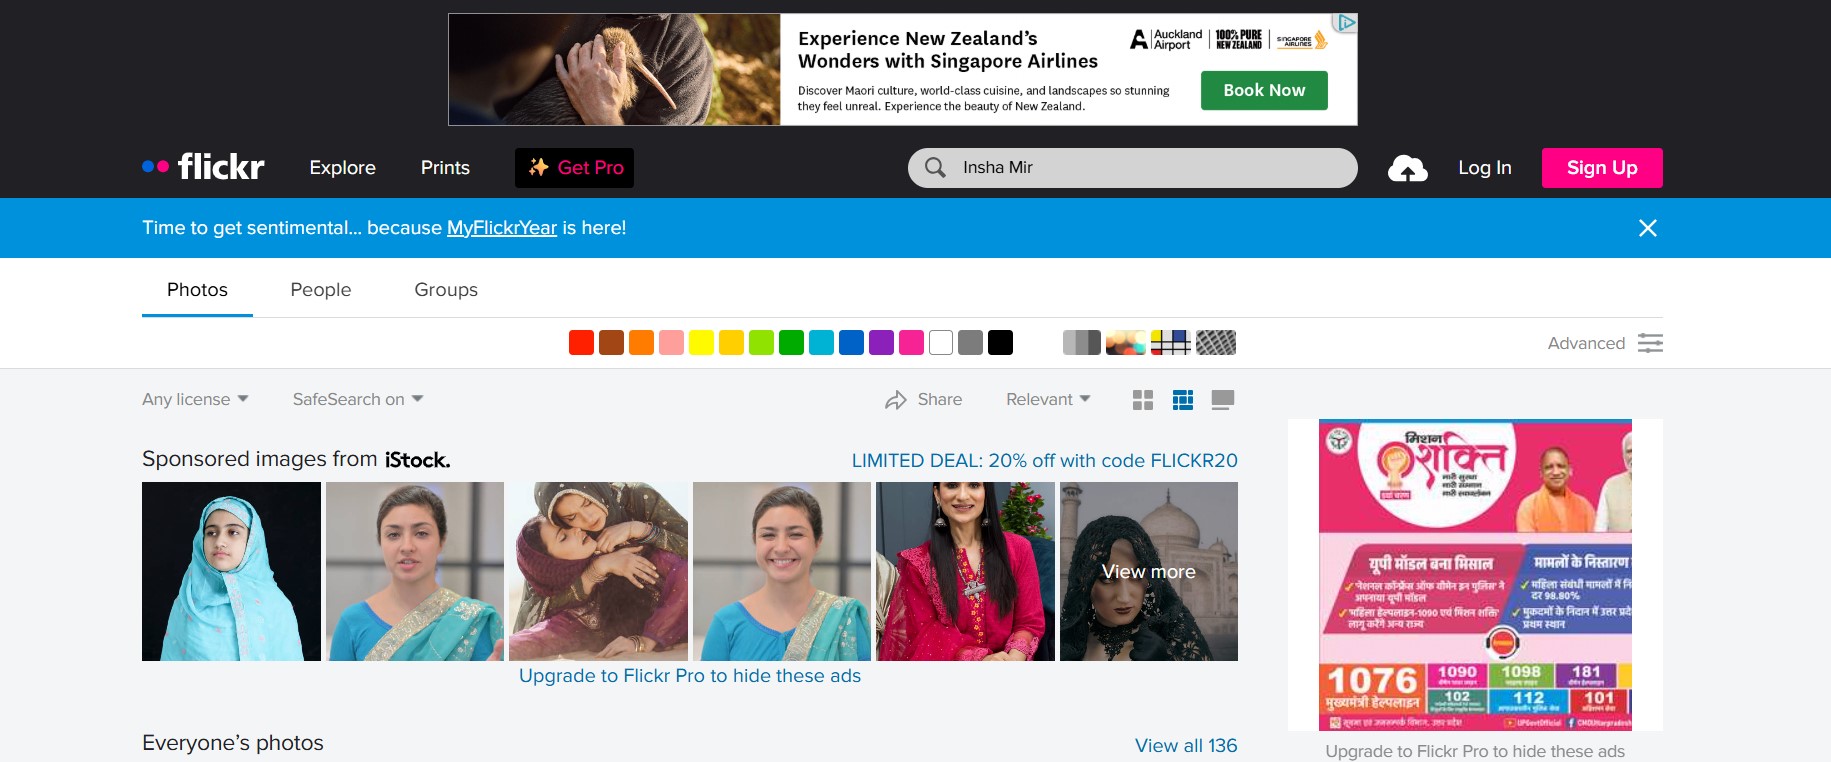Click Log In
1831x762 pixels.
(1485, 168)
